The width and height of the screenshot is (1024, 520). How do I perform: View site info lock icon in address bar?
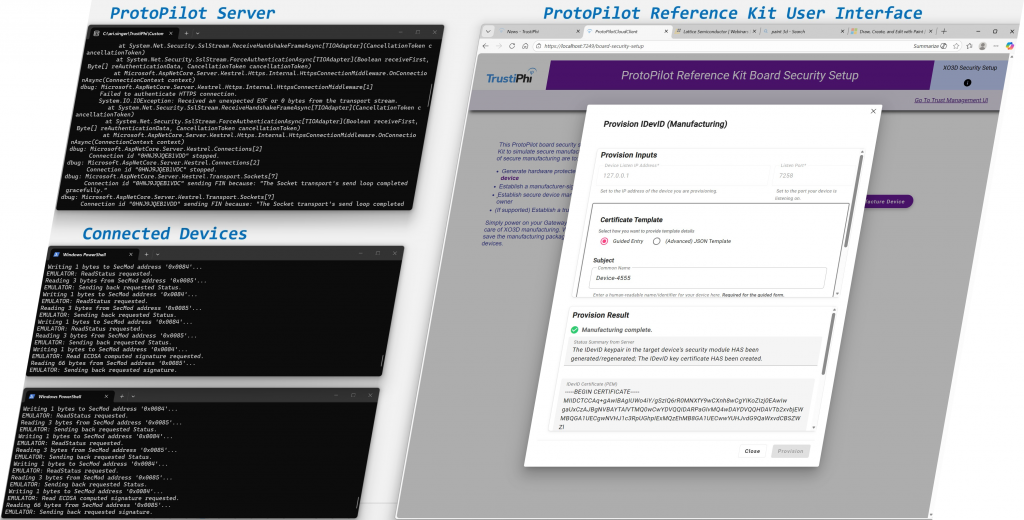[538, 46]
